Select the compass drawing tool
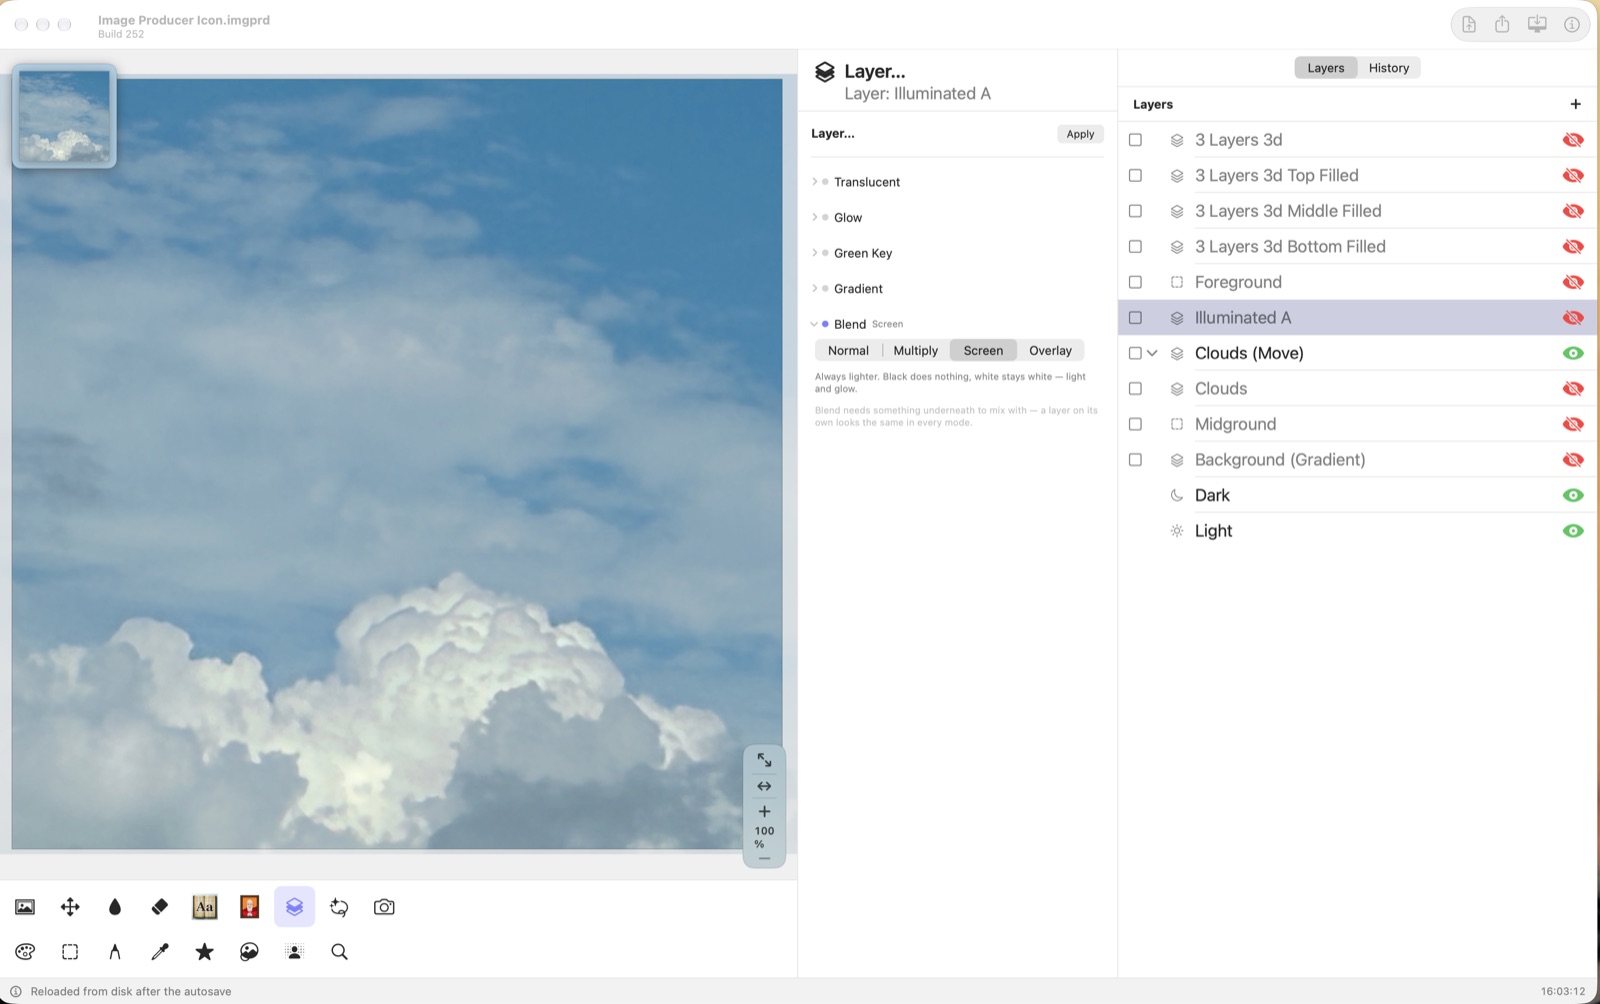1600x1004 pixels. [x=115, y=952]
